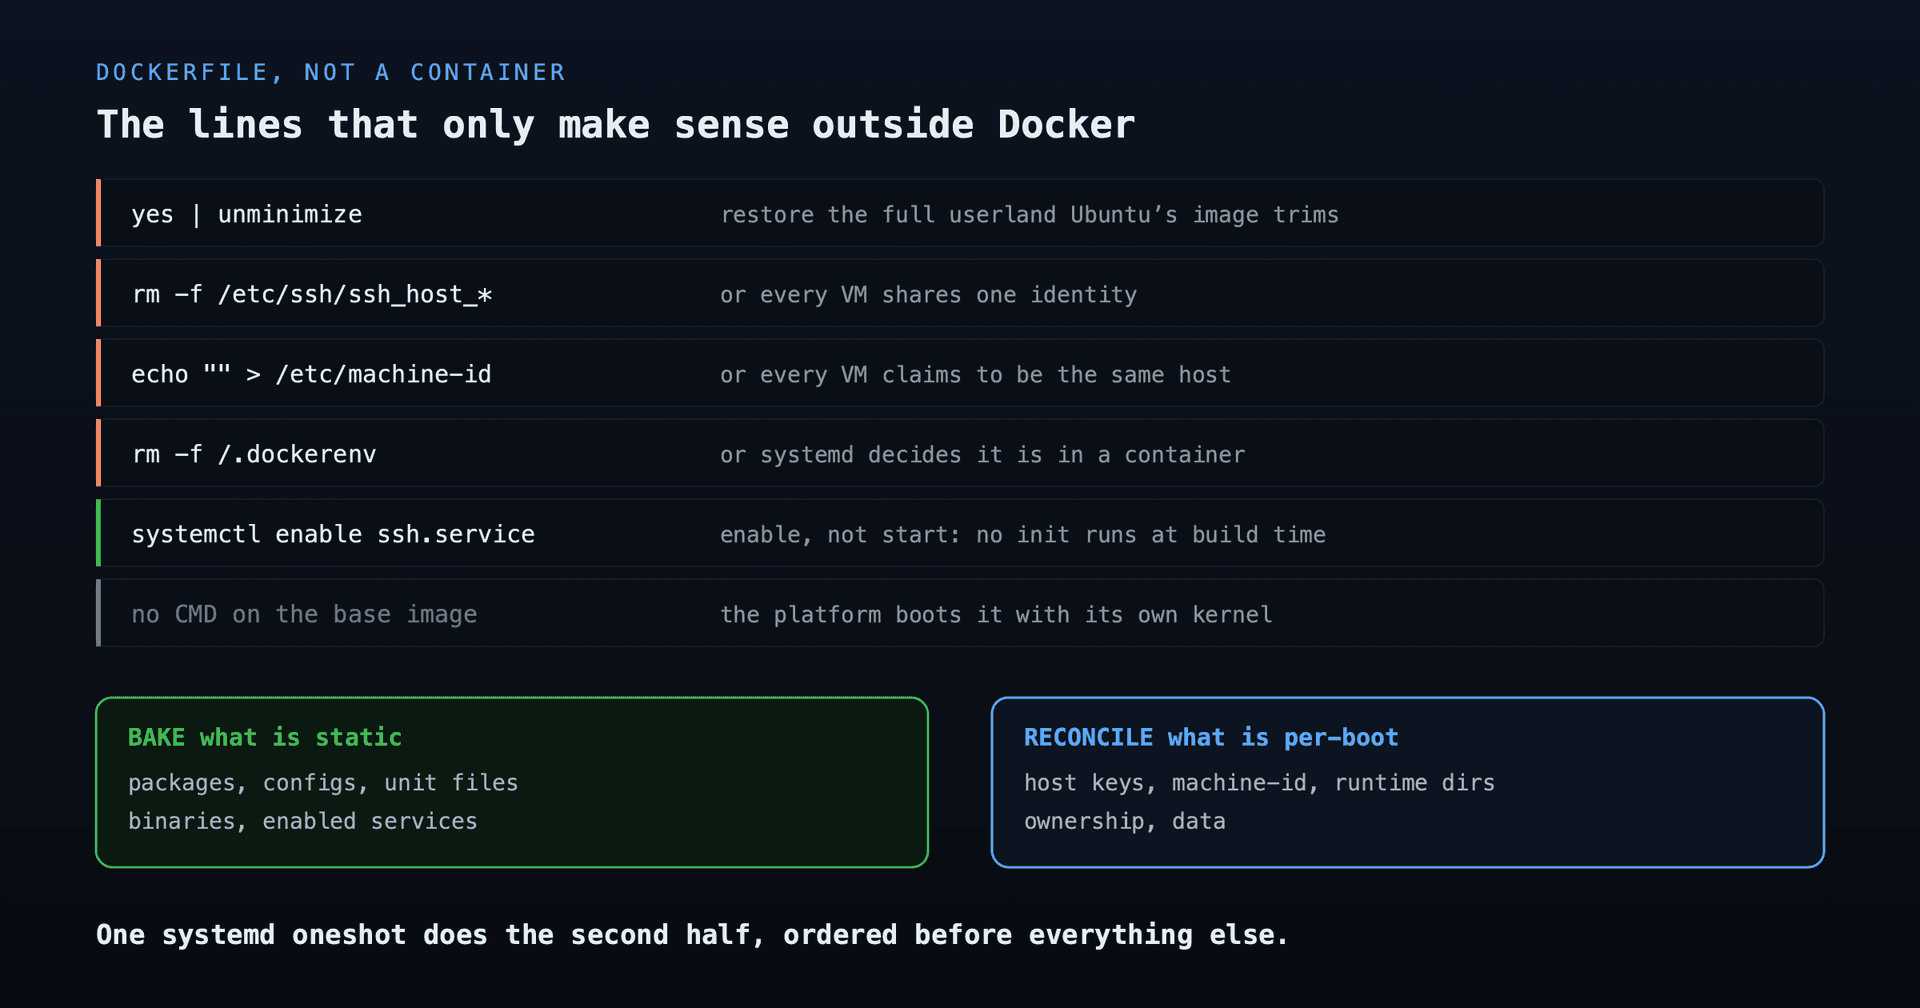Click 'enable, not start: no init runs at build time'
Screen dimensions: 1920x1008
coord(1023,535)
